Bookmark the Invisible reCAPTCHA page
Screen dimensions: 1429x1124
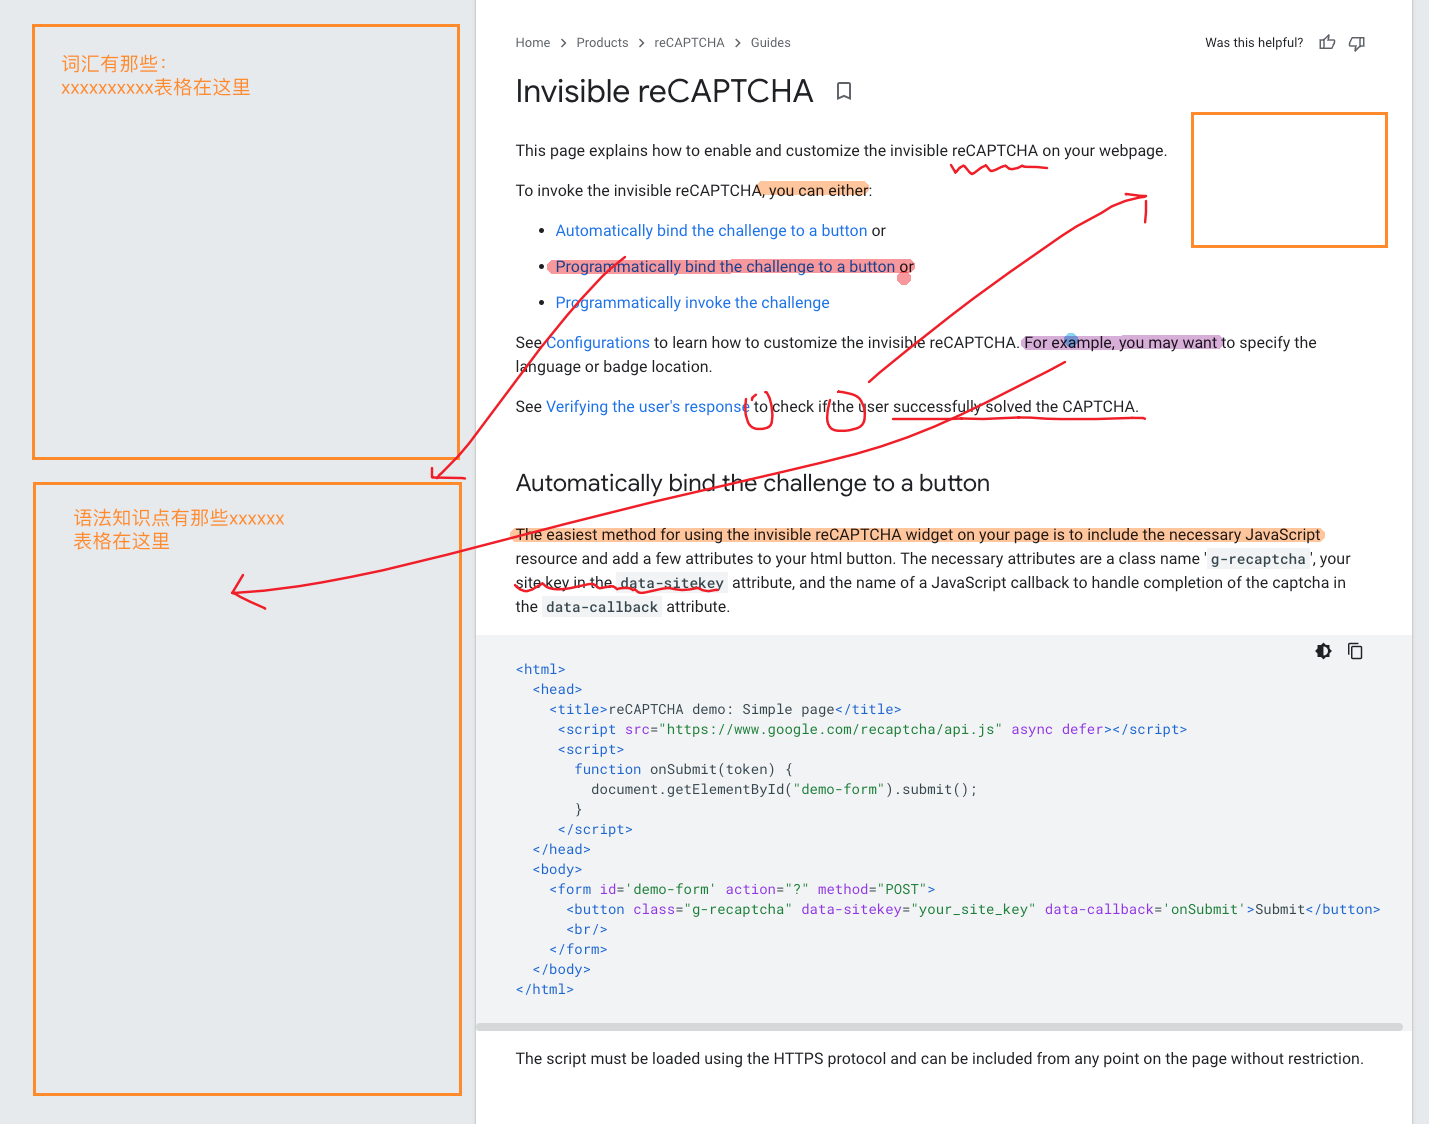click(x=844, y=91)
